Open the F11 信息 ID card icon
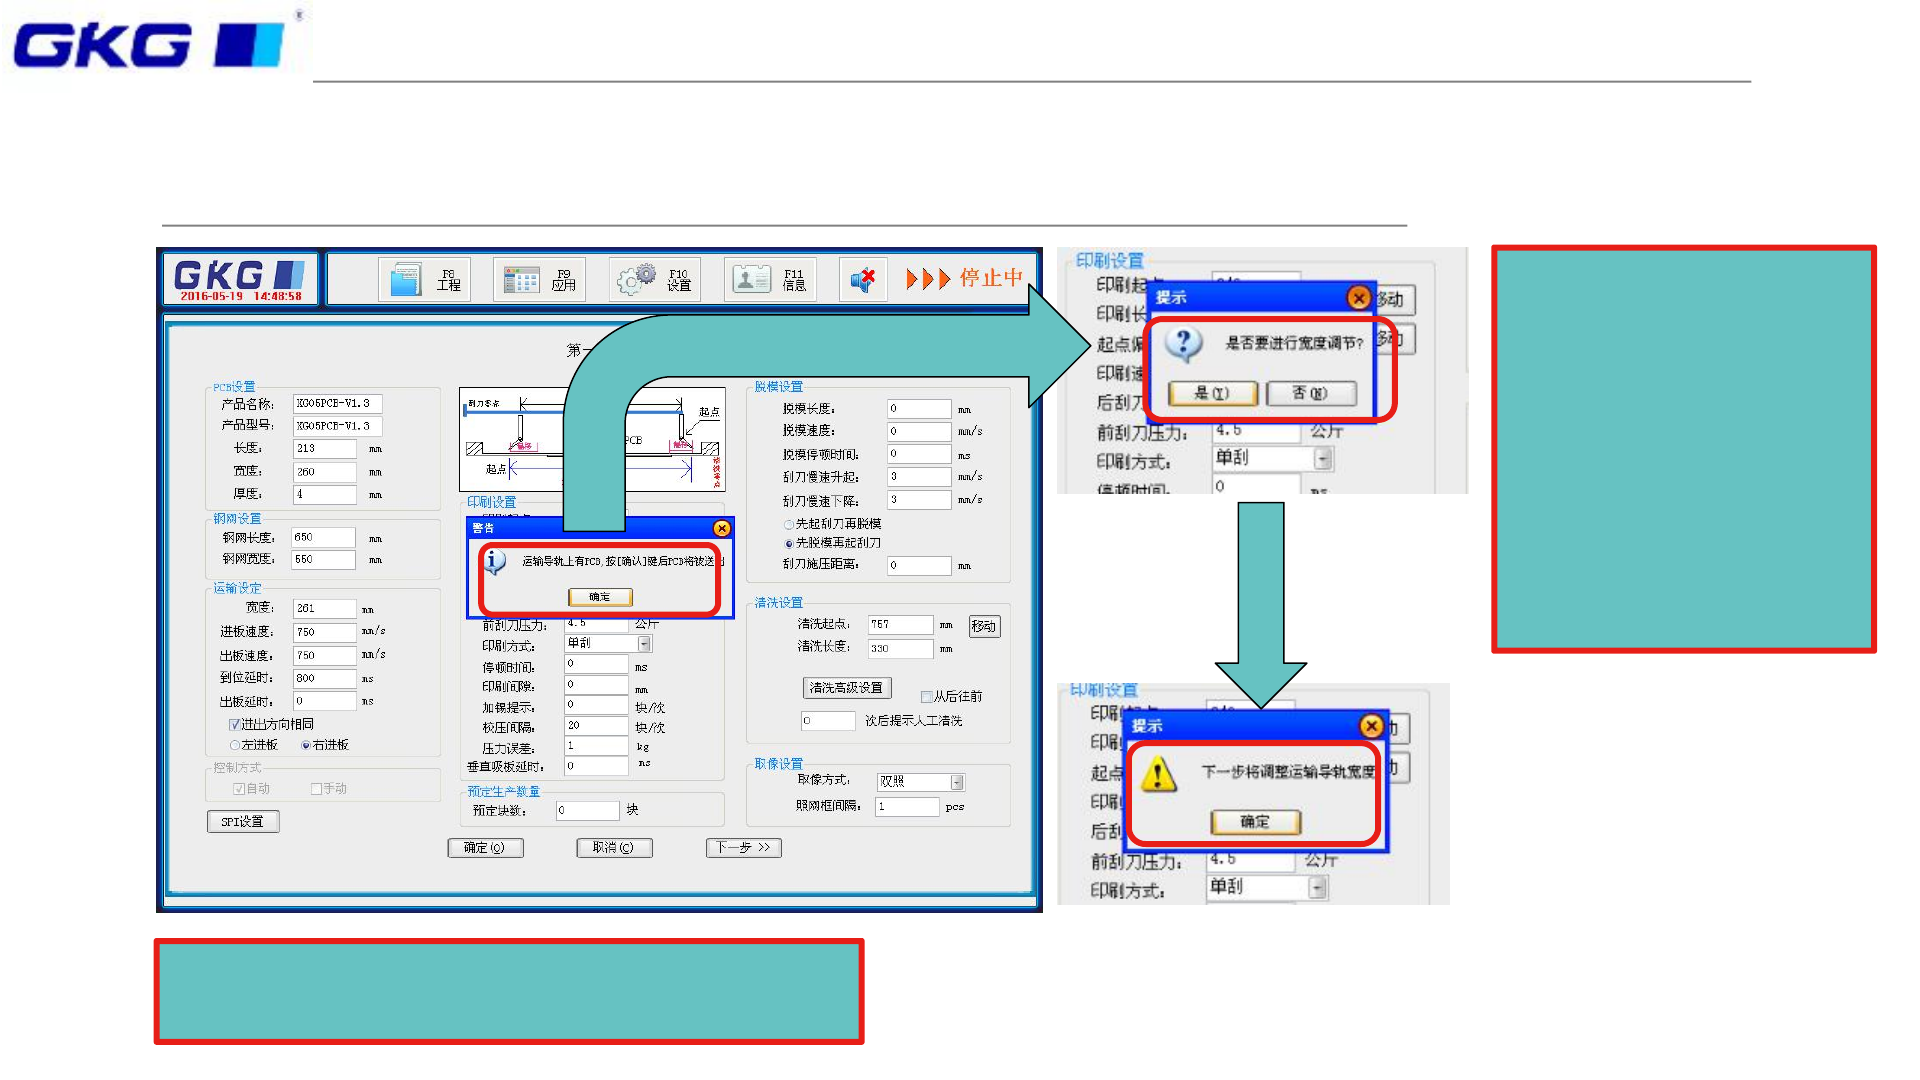The image size is (1920, 1080). point(751,279)
